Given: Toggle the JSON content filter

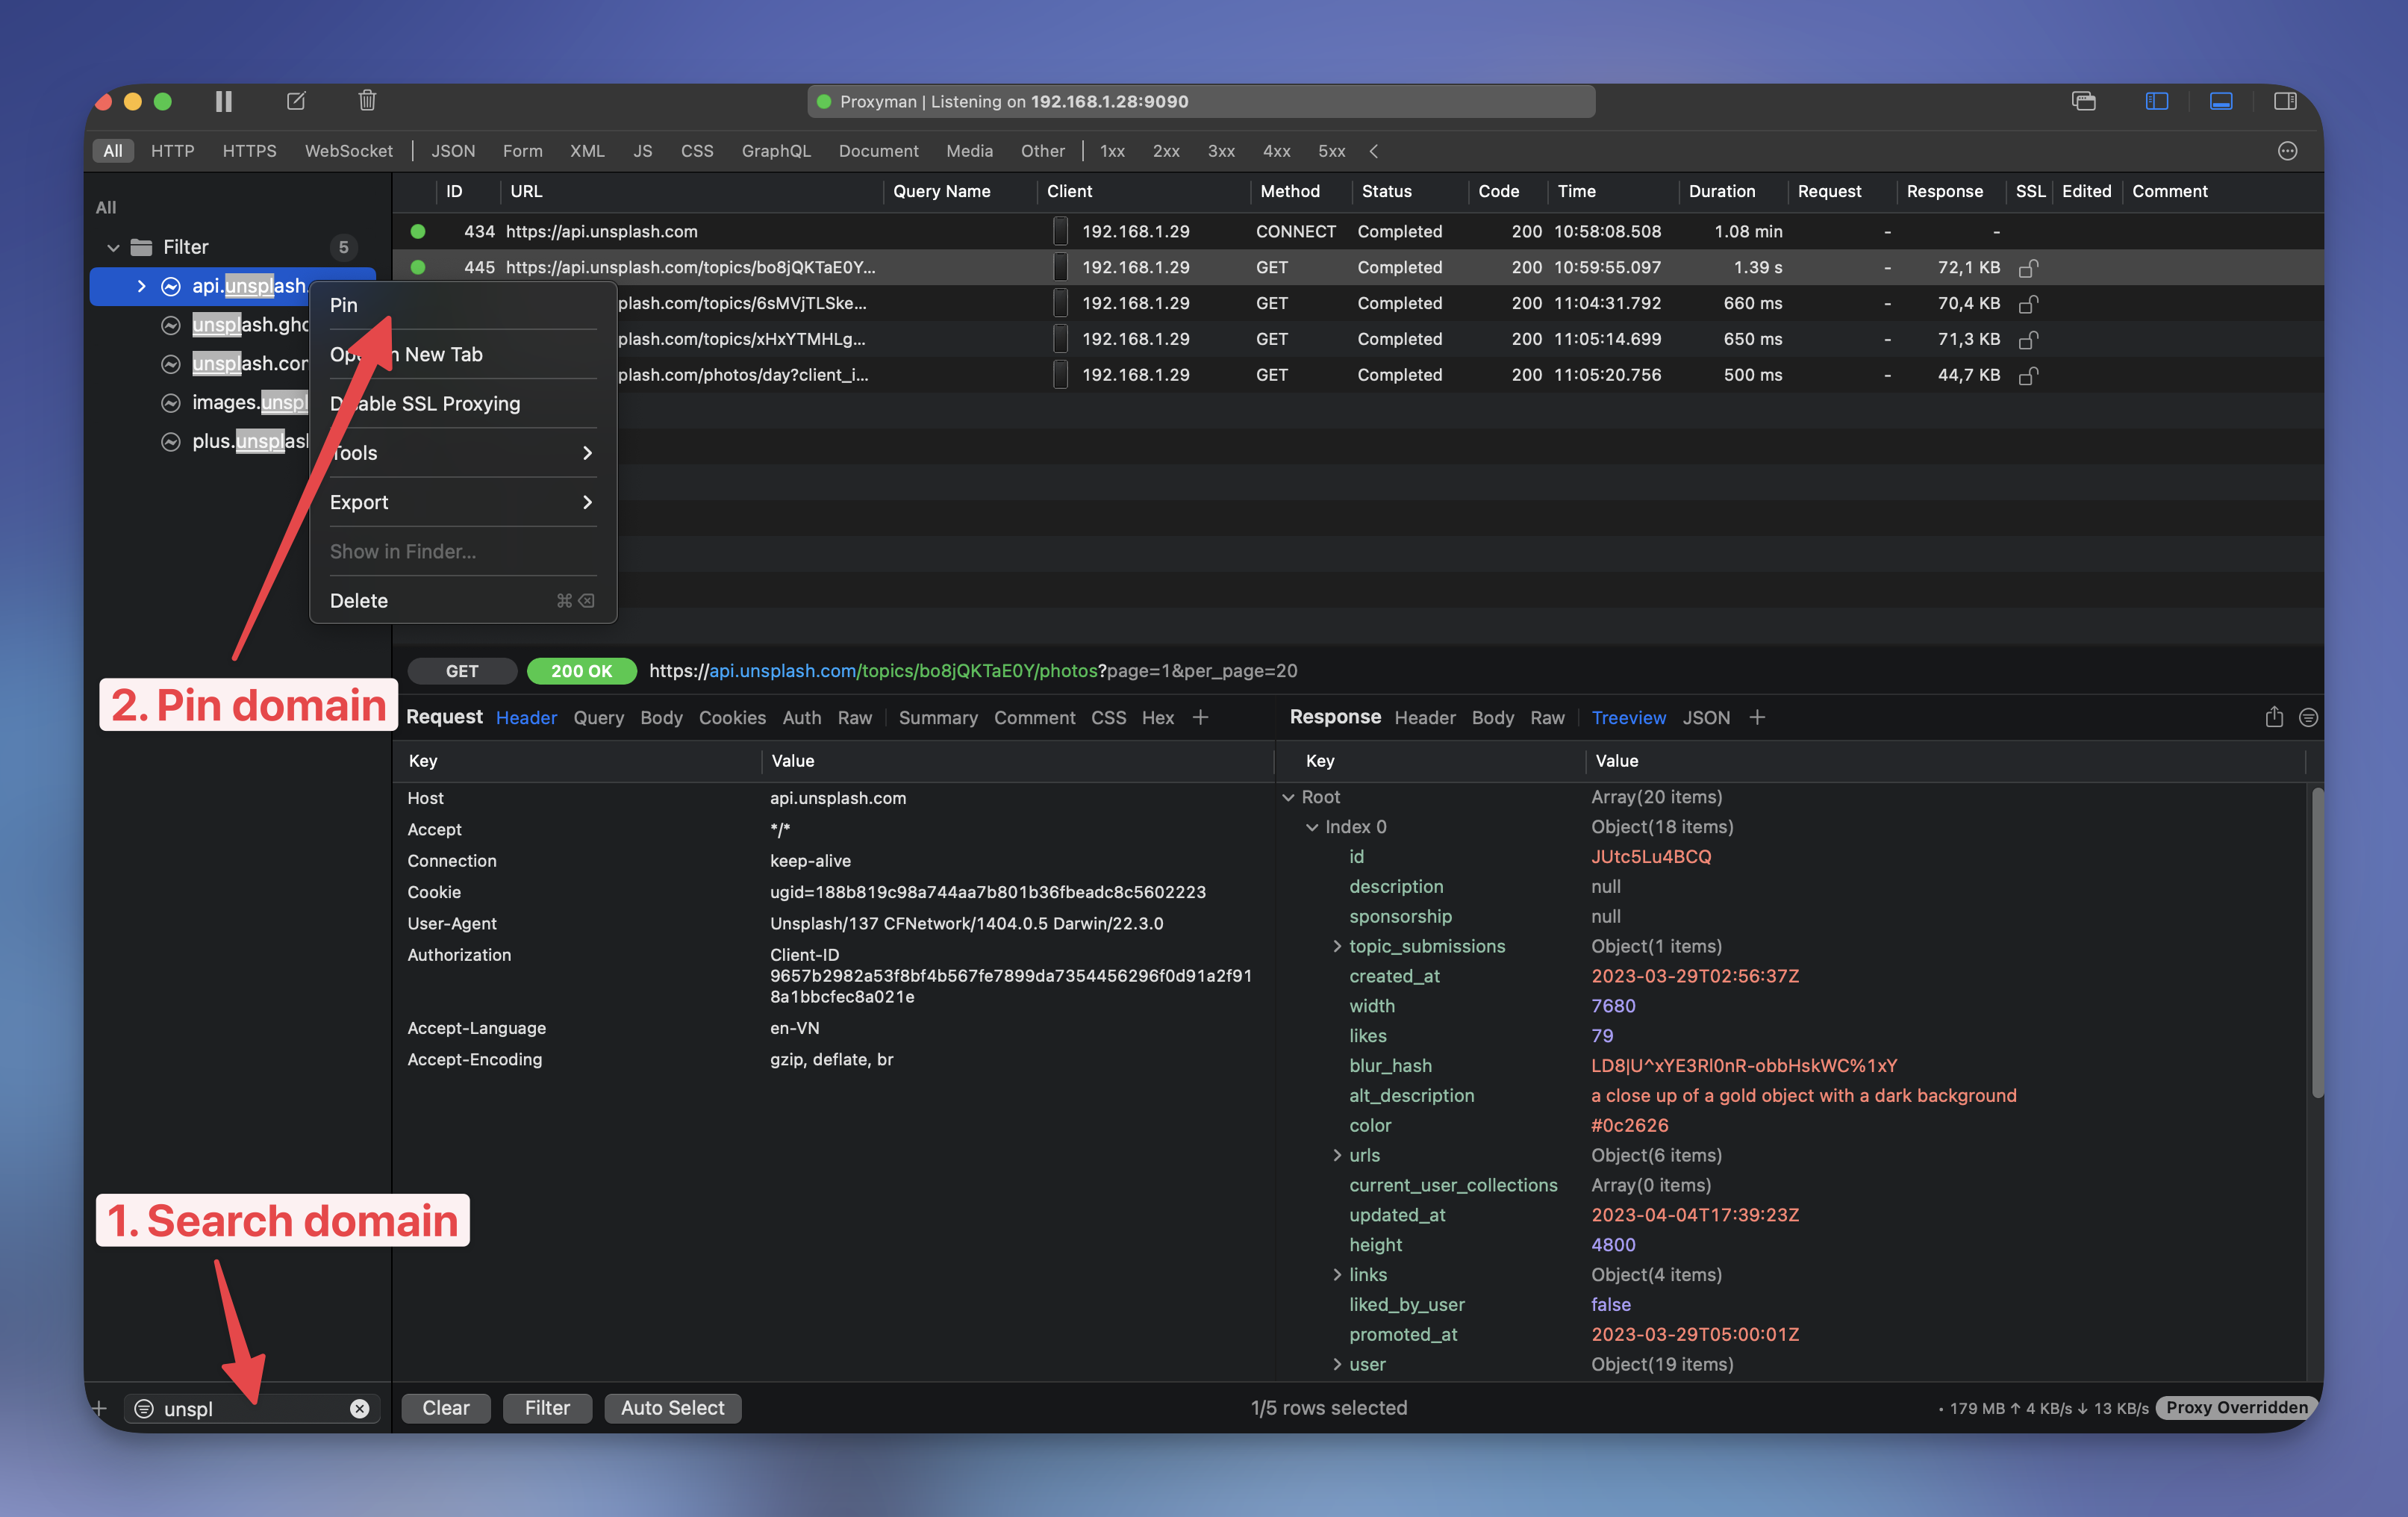Looking at the screenshot, I should coord(453,151).
